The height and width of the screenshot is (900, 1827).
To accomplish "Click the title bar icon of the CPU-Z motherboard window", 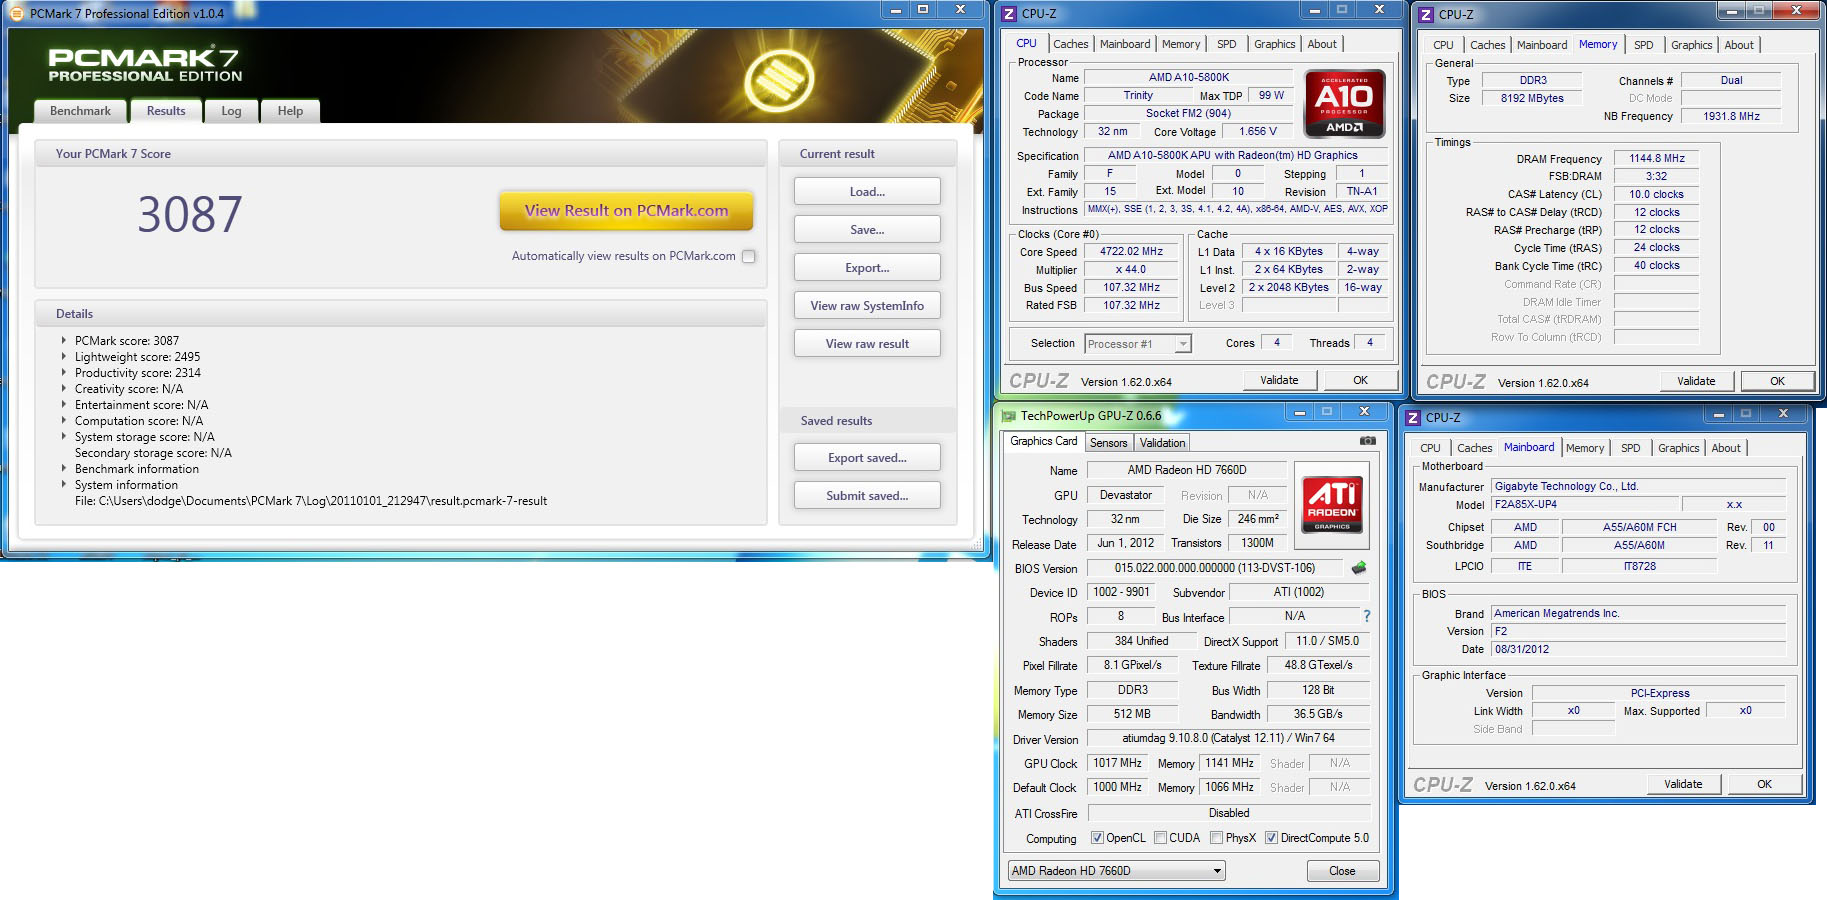I will click(x=1413, y=418).
